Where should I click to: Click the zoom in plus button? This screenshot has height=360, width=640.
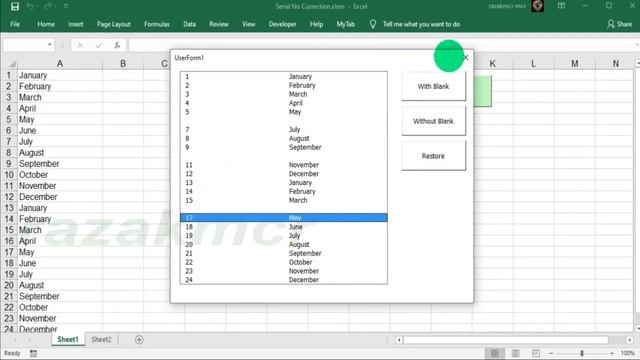611,353
